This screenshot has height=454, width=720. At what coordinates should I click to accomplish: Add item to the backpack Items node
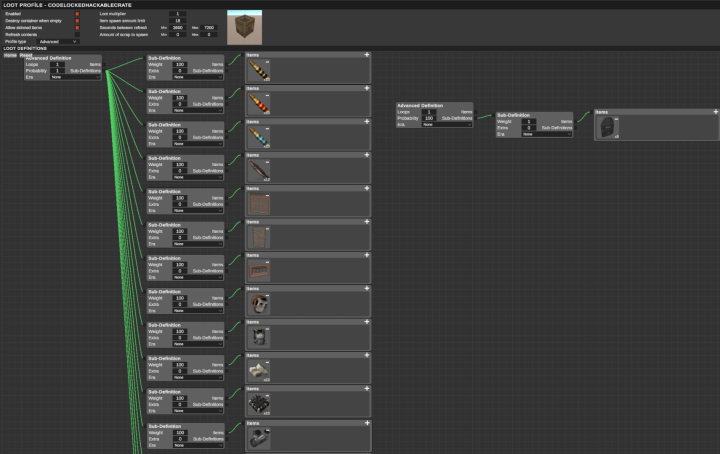(715, 112)
